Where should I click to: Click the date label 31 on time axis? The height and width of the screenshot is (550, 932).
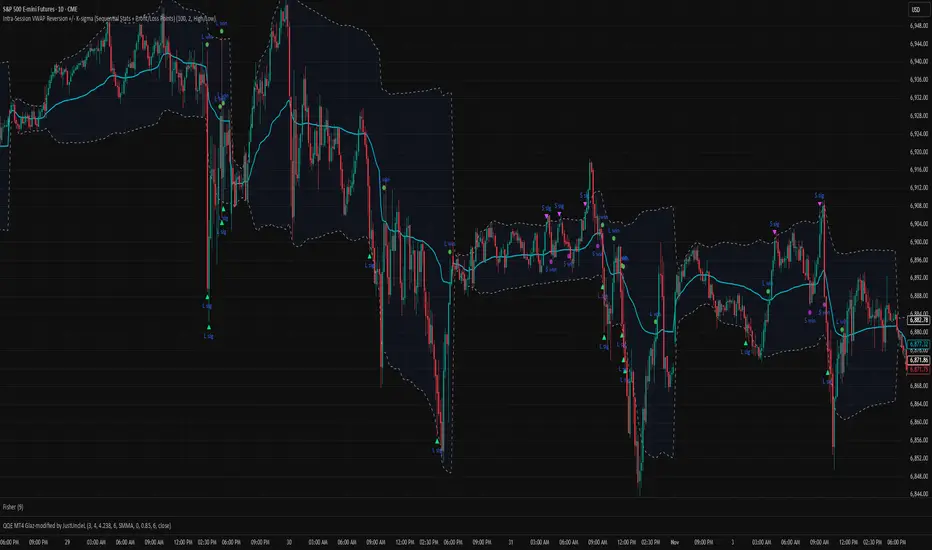511,542
